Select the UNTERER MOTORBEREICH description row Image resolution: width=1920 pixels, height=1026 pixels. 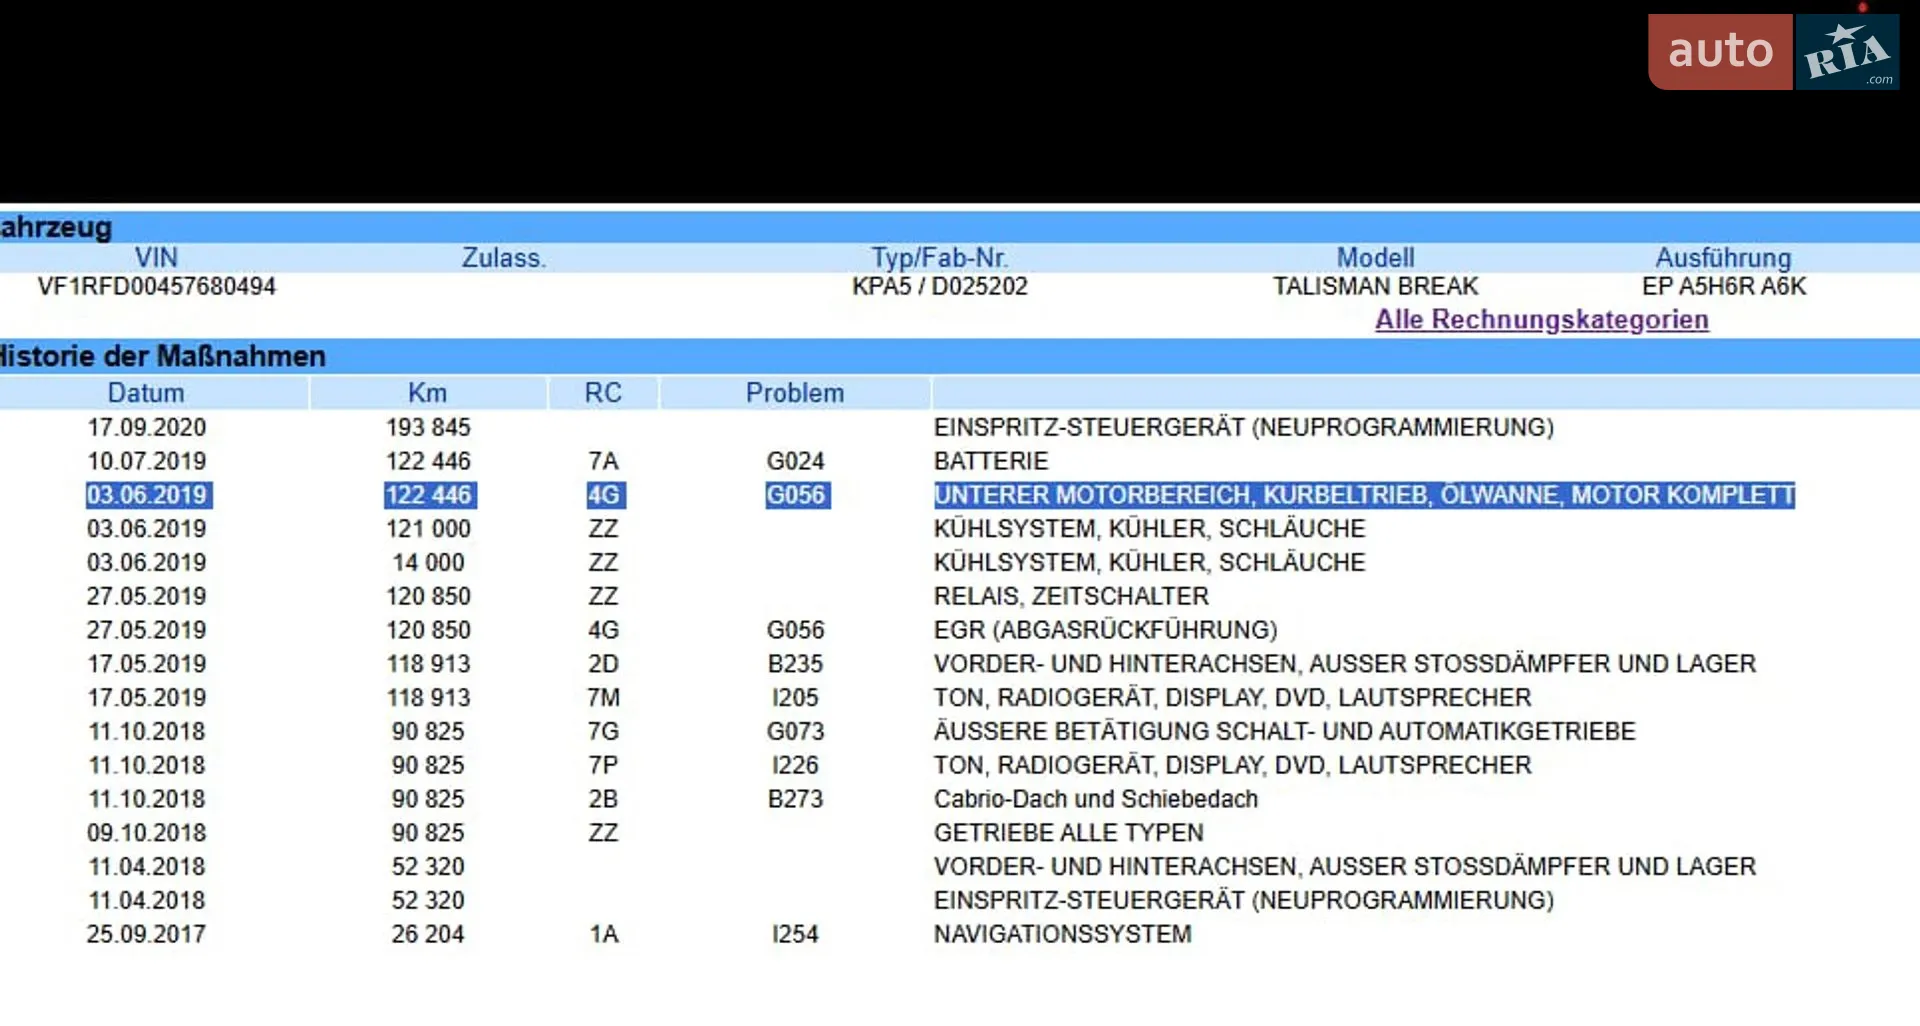pyautogui.click(x=1364, y=495)
